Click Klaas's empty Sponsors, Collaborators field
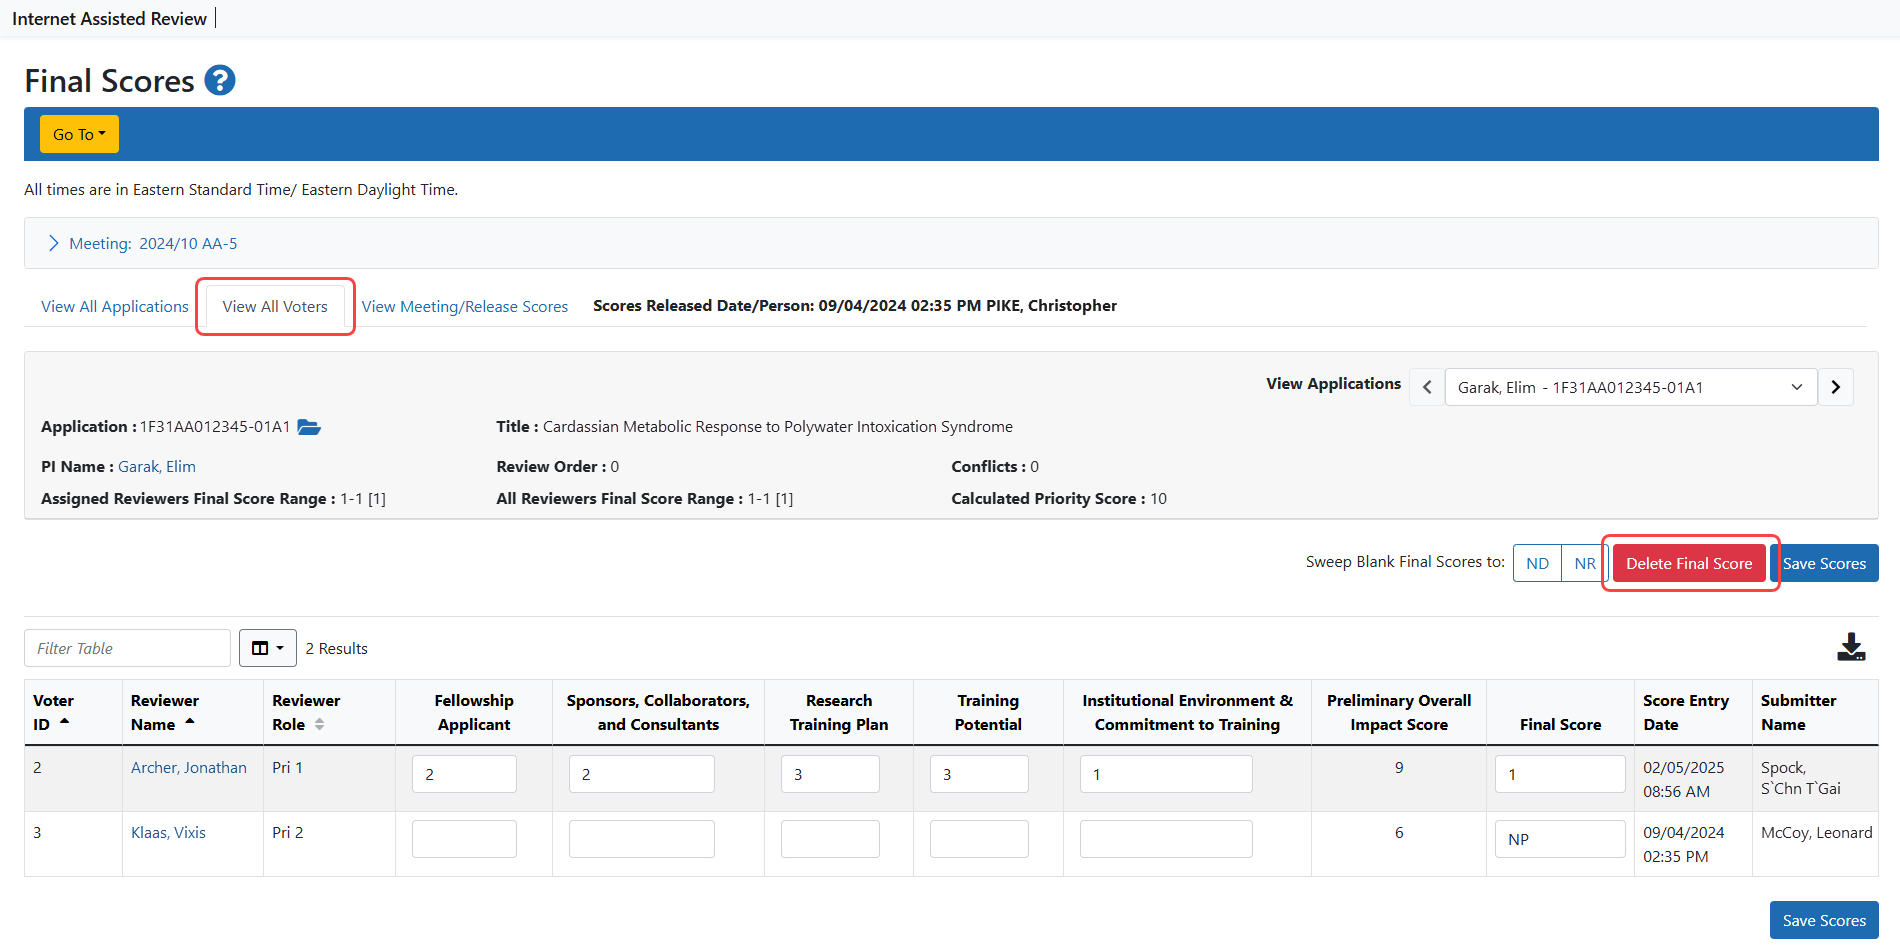 [642, 839]
